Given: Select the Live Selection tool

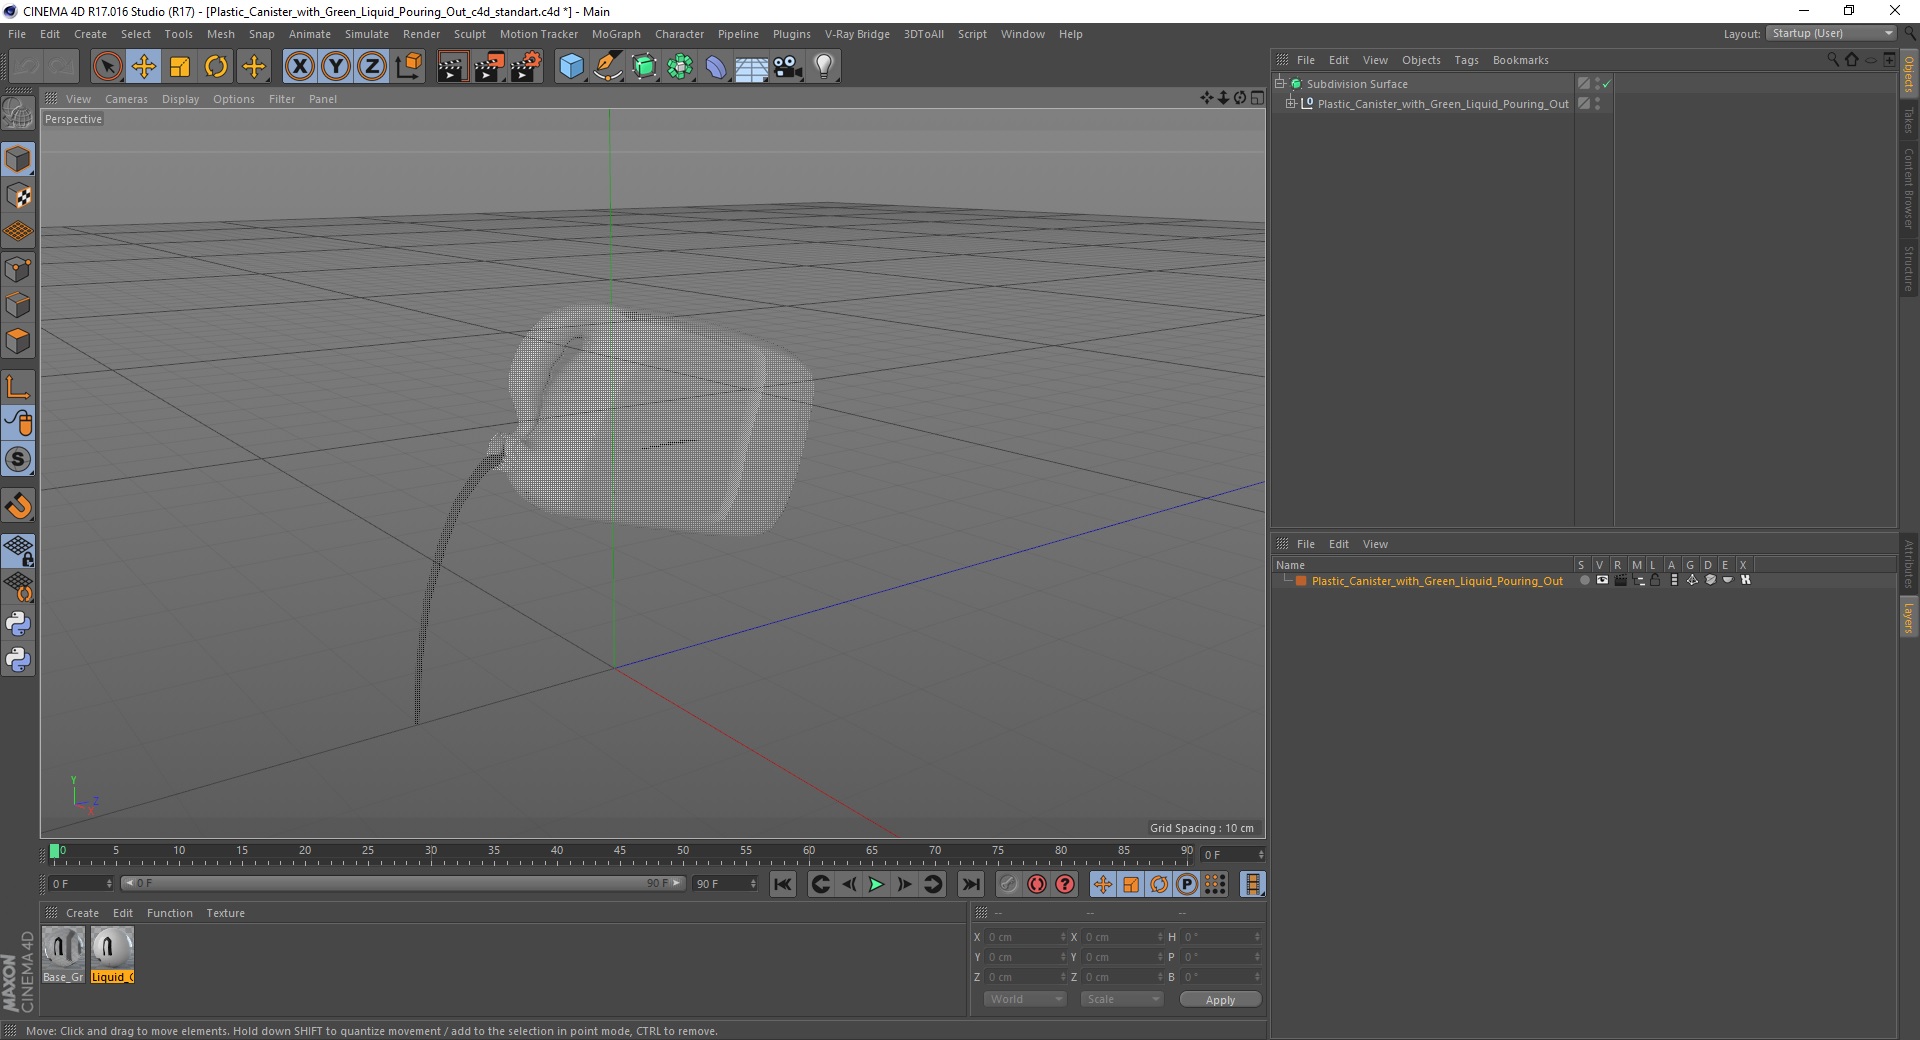Looking at the screenshot, I should tap(107, 67).
